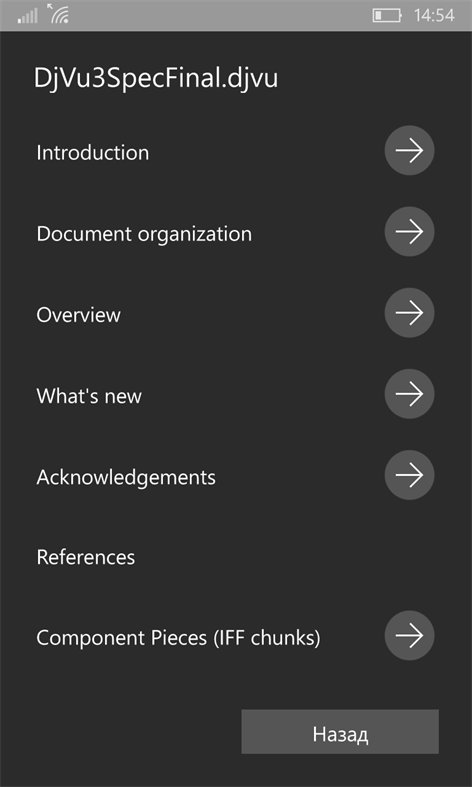This screenshot has height=787, width=472.
Task: Tap the empty middle of status bar
Action: [x=221, y=16]
